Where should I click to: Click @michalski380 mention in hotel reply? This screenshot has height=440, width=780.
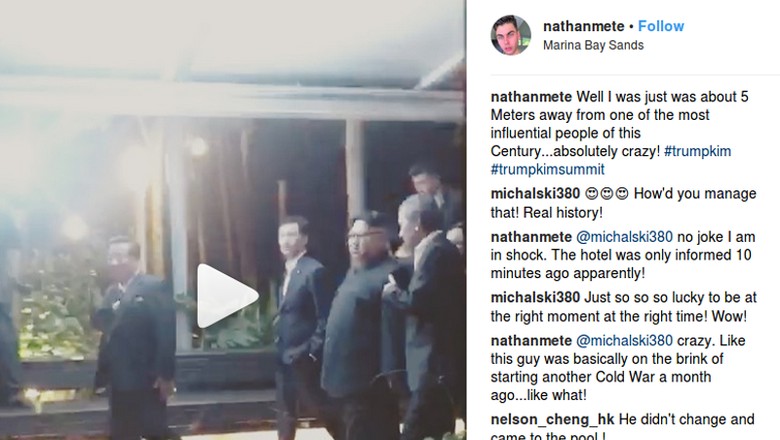[624, 237]
